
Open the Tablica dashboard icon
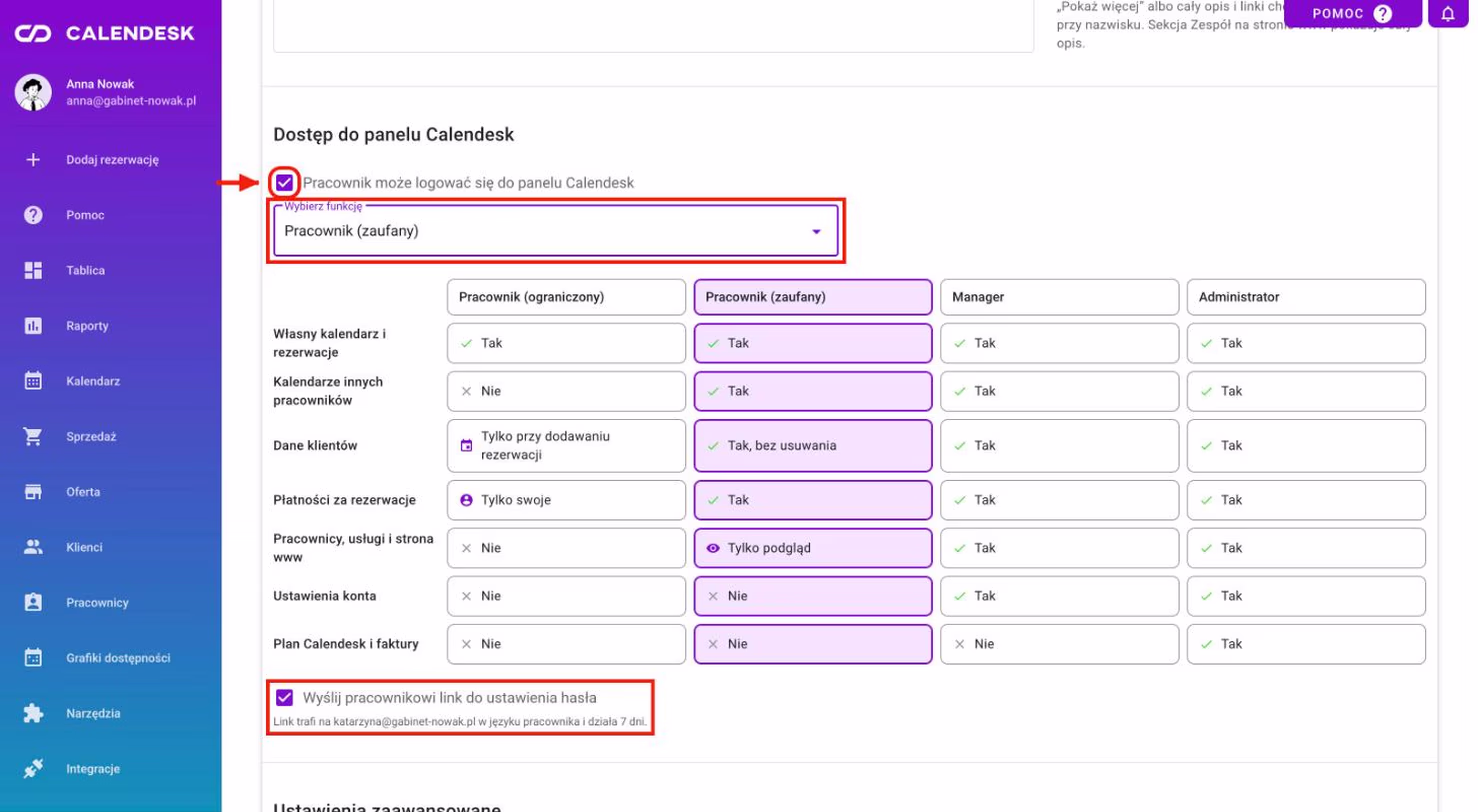tap(33, 270)
